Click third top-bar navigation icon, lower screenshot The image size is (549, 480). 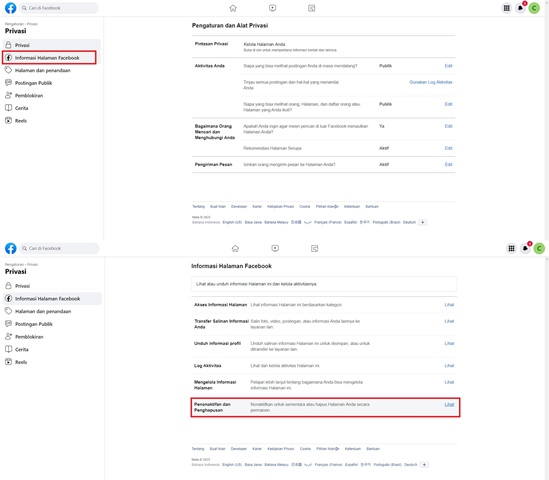[x=314, y=248]
